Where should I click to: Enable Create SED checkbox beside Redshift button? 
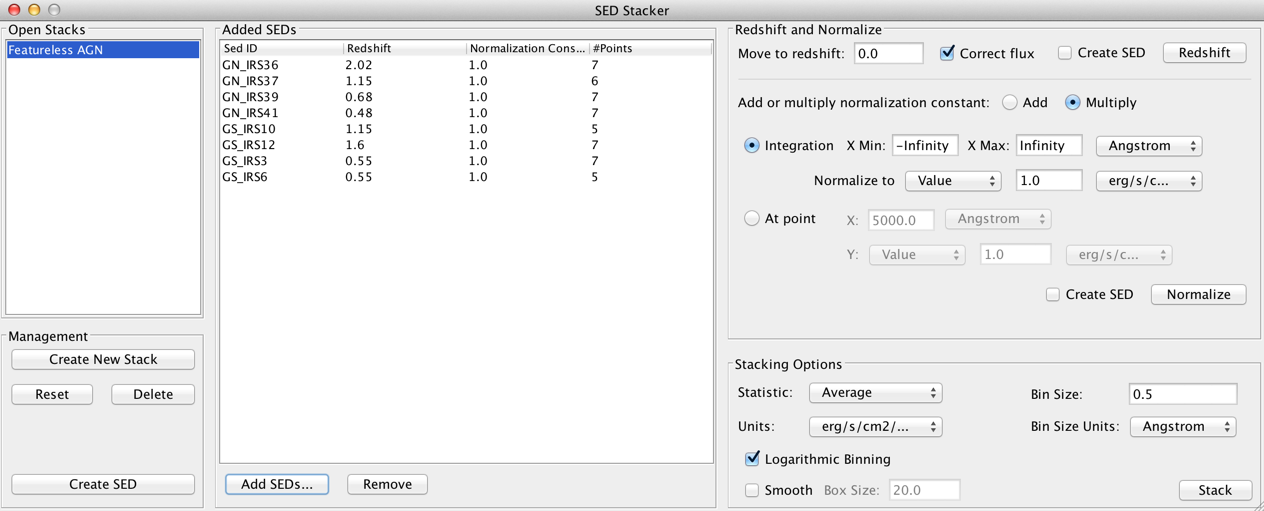point(1065,53)
